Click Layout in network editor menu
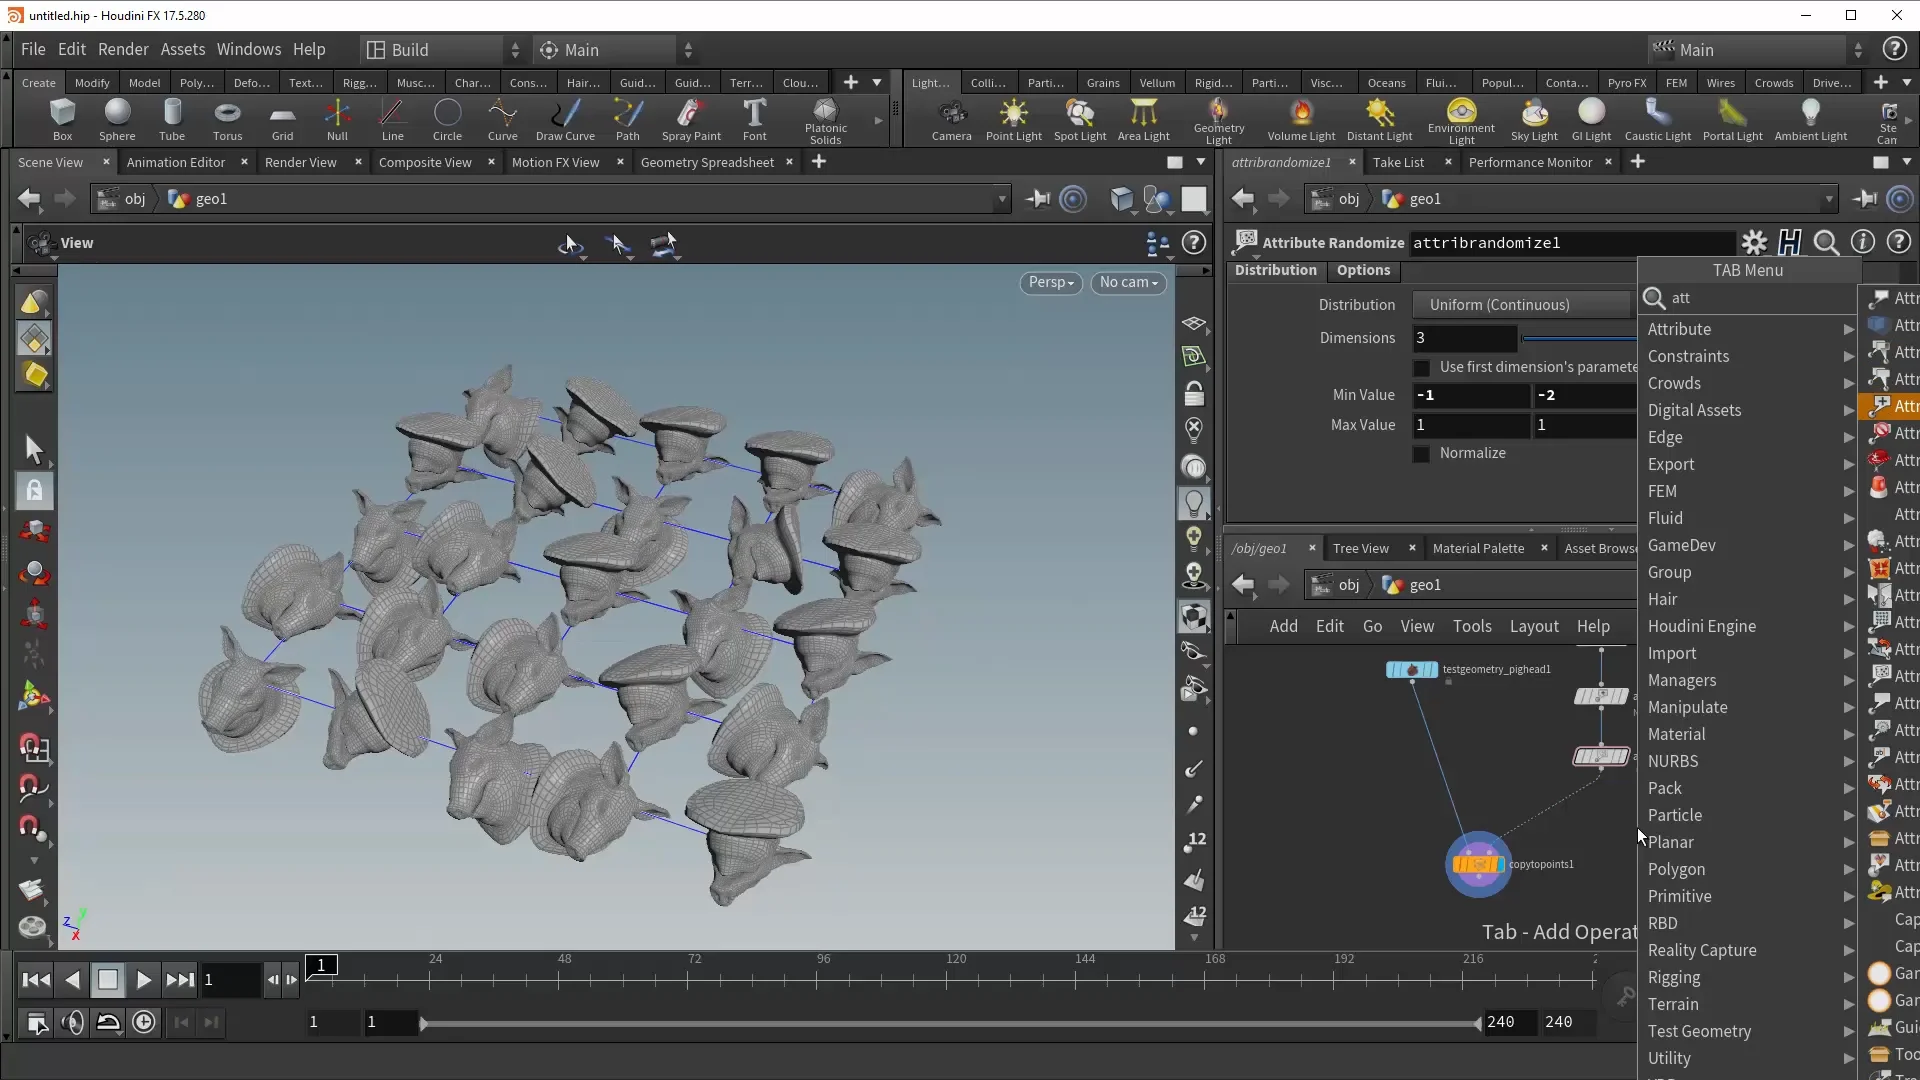The image size is (1920, 1080). (1533, 627)
